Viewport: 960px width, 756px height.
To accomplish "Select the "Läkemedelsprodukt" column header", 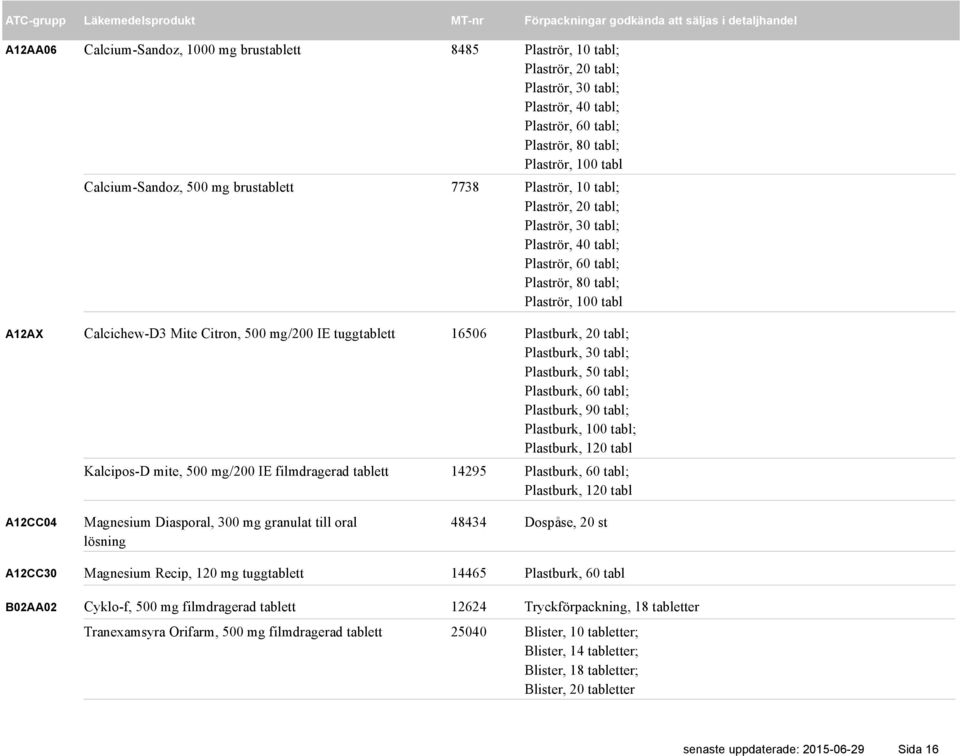I will point(139,20).
